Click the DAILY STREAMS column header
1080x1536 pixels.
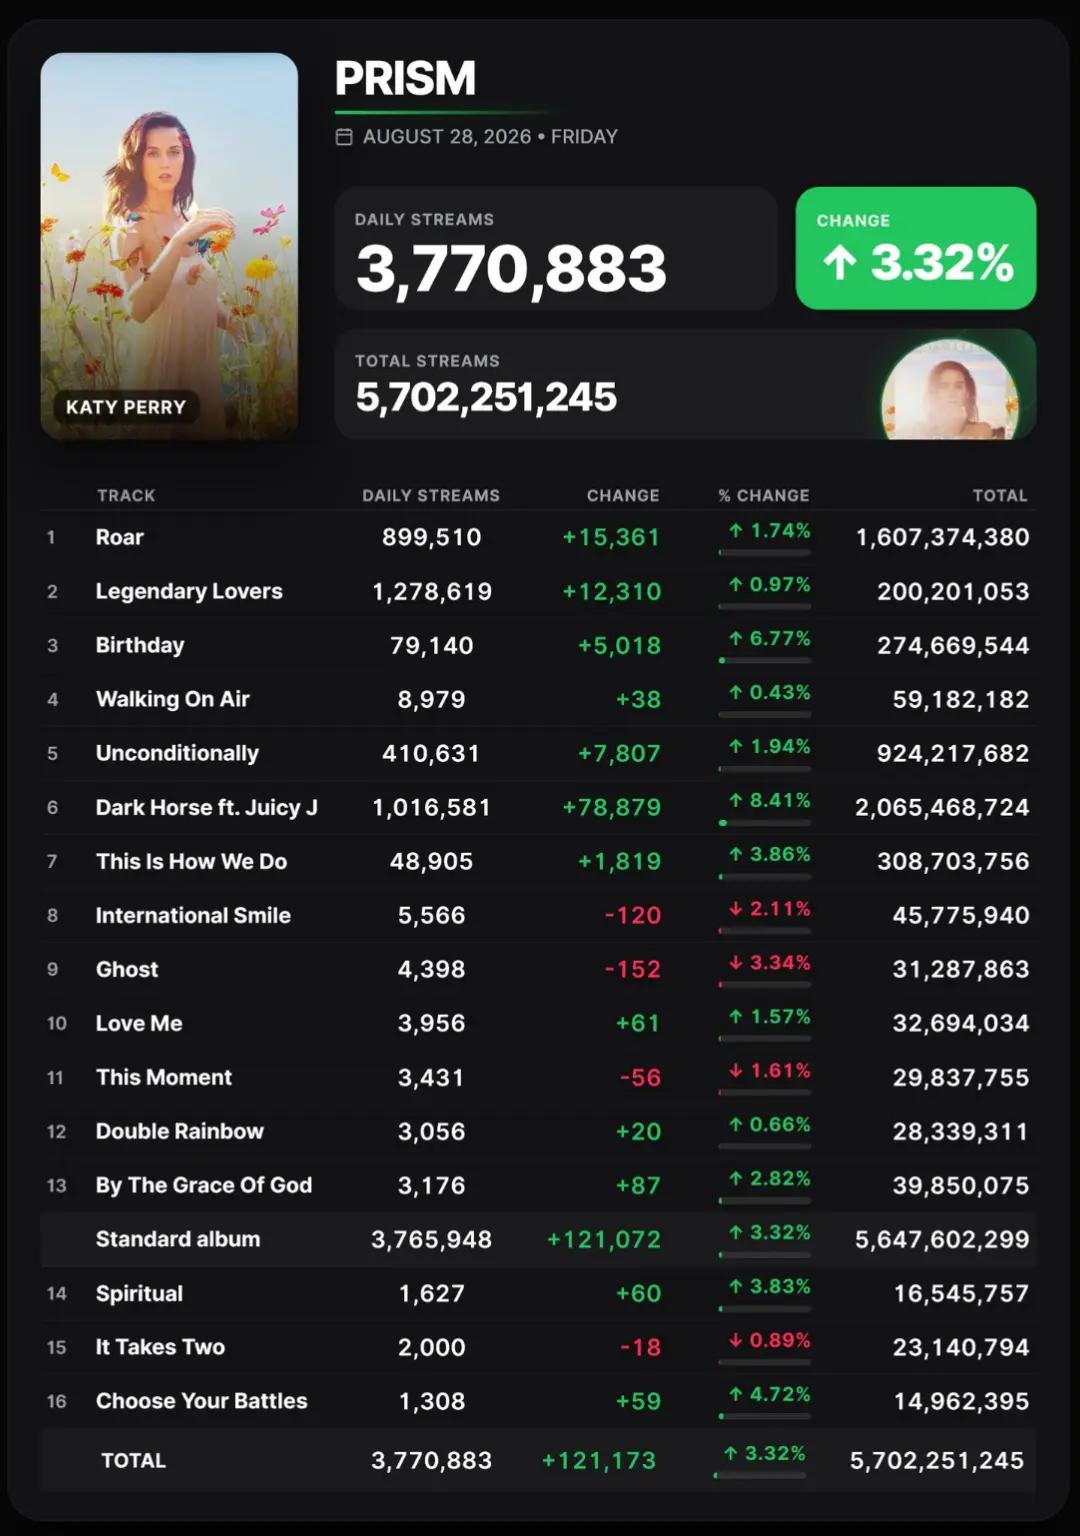click(431, 495)
